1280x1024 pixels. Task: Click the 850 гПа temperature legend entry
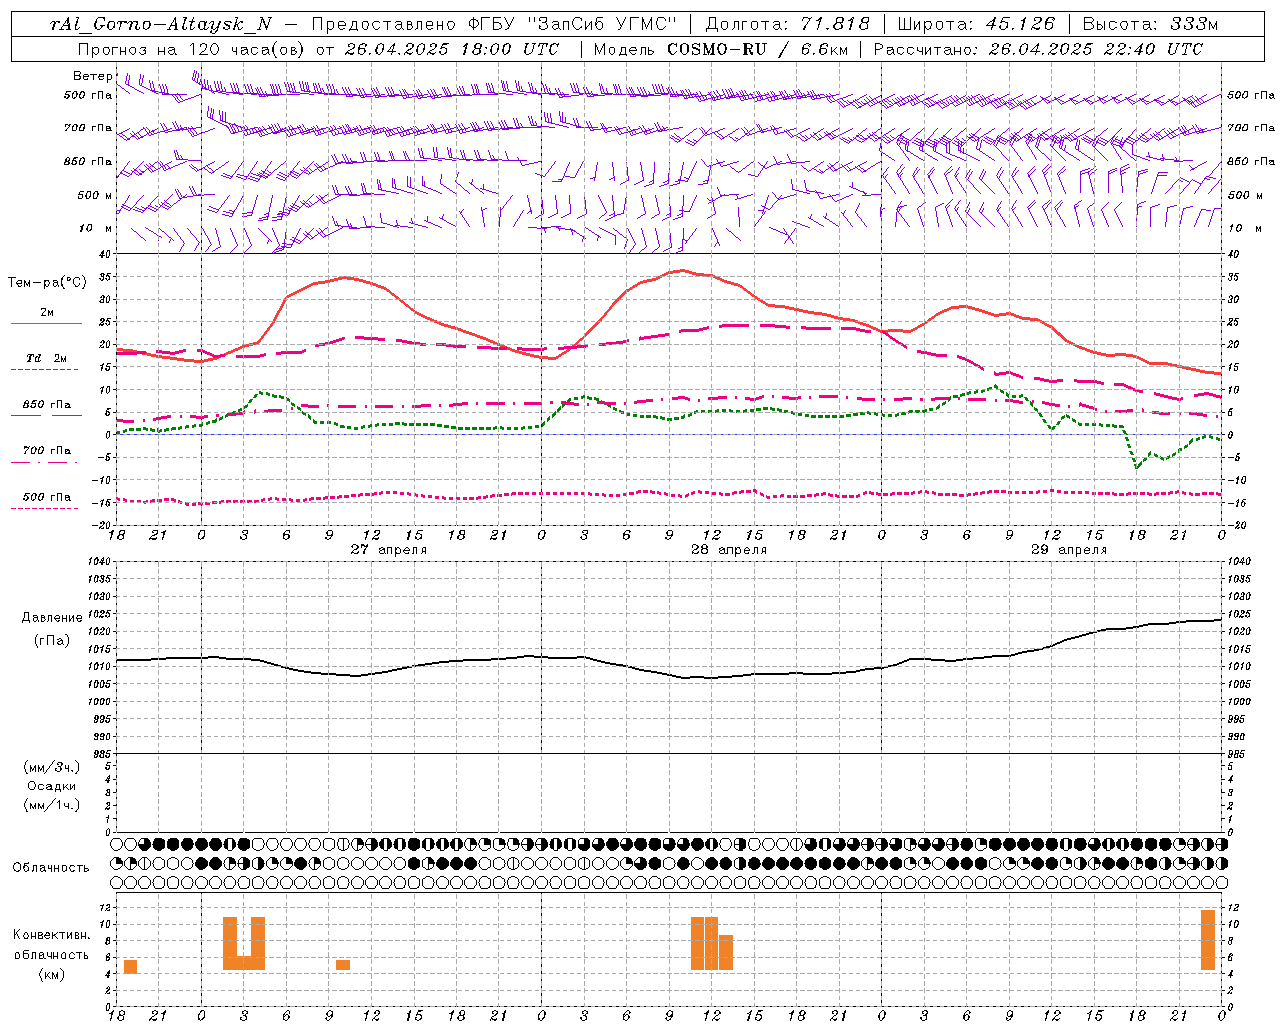(x=47, y=405)
